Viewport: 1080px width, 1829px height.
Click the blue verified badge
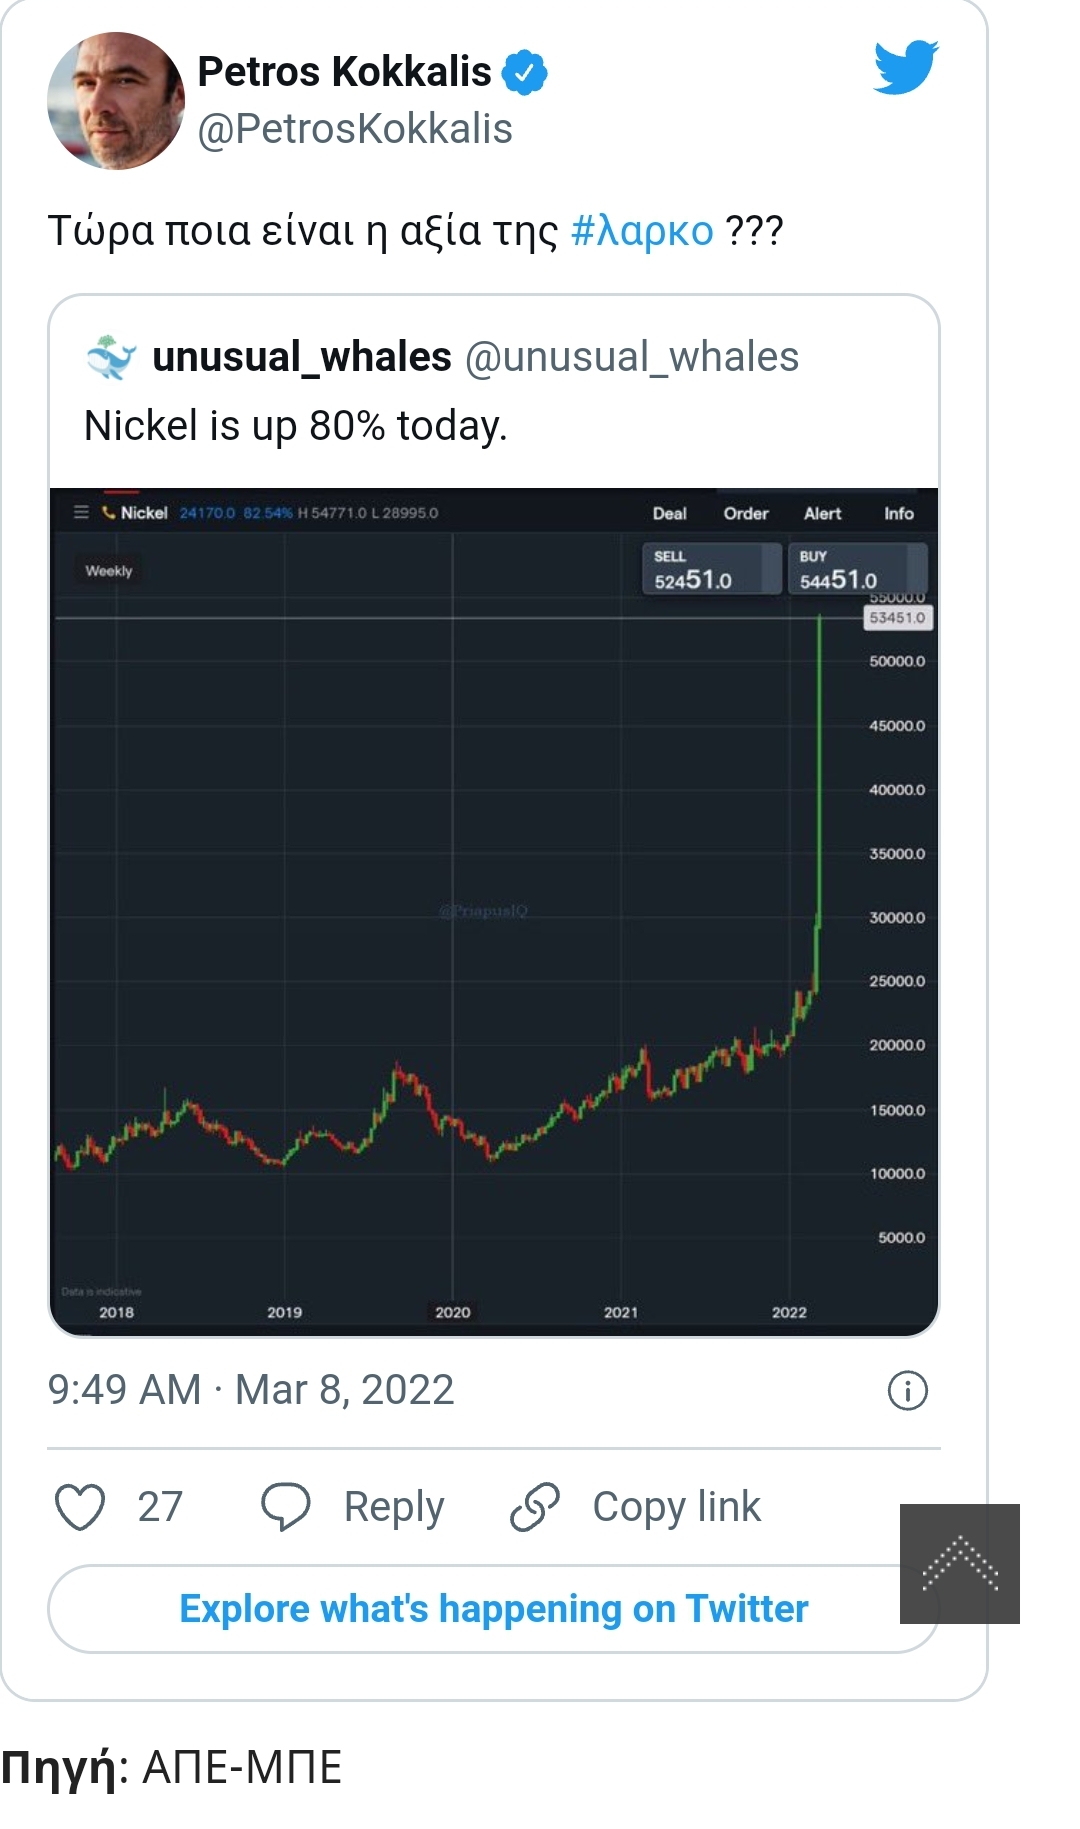pyautogui.click(x=524, y=72)
